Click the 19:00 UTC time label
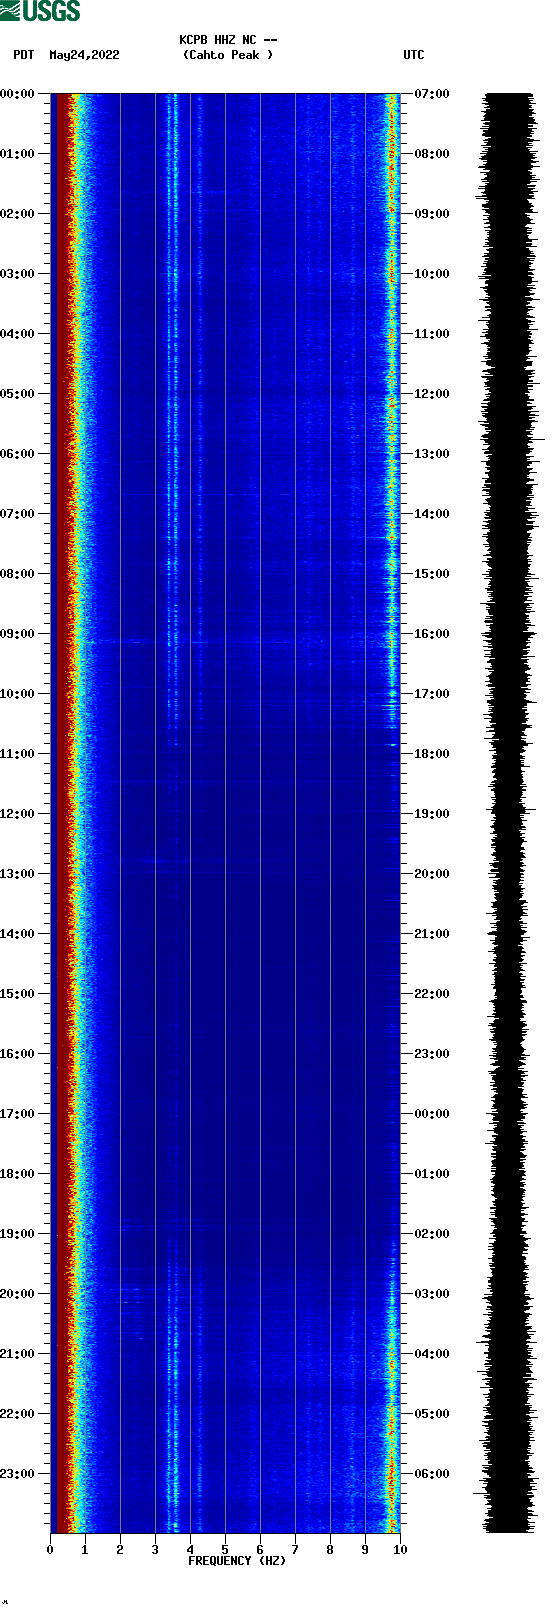 [x=432, y=814]
